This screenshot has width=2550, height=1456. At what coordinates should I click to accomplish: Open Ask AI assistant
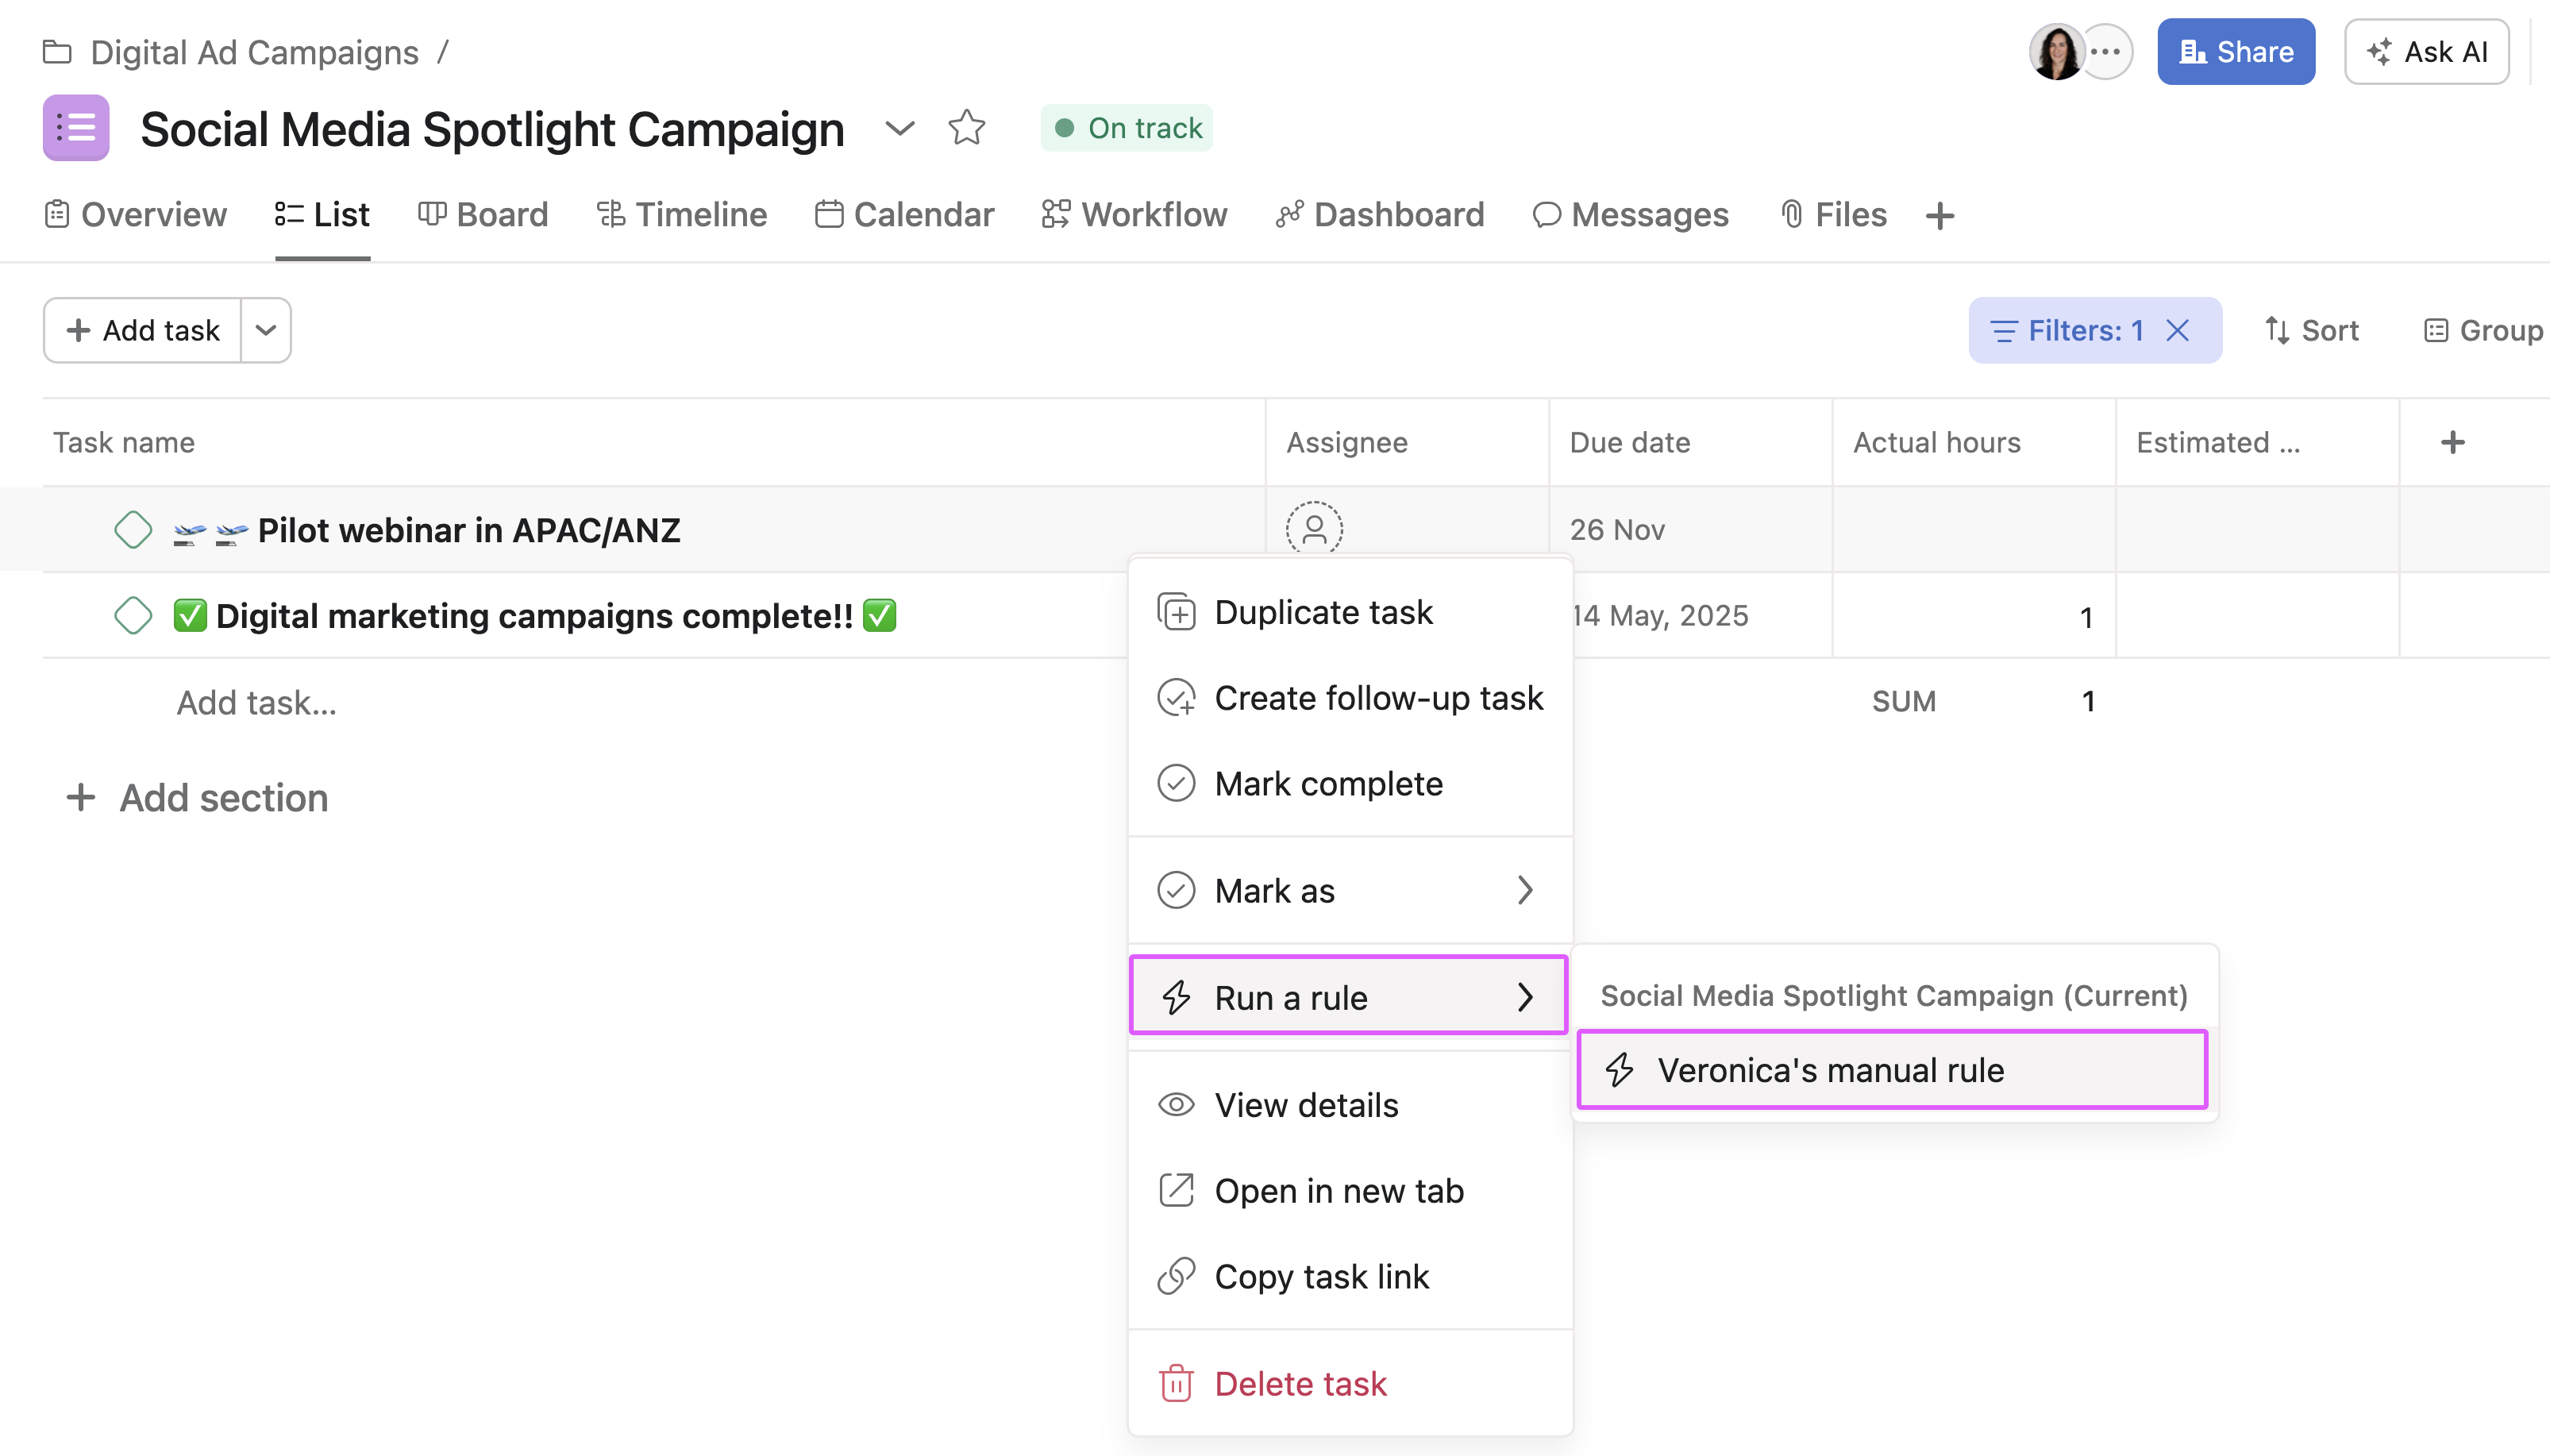[2426, 51]
